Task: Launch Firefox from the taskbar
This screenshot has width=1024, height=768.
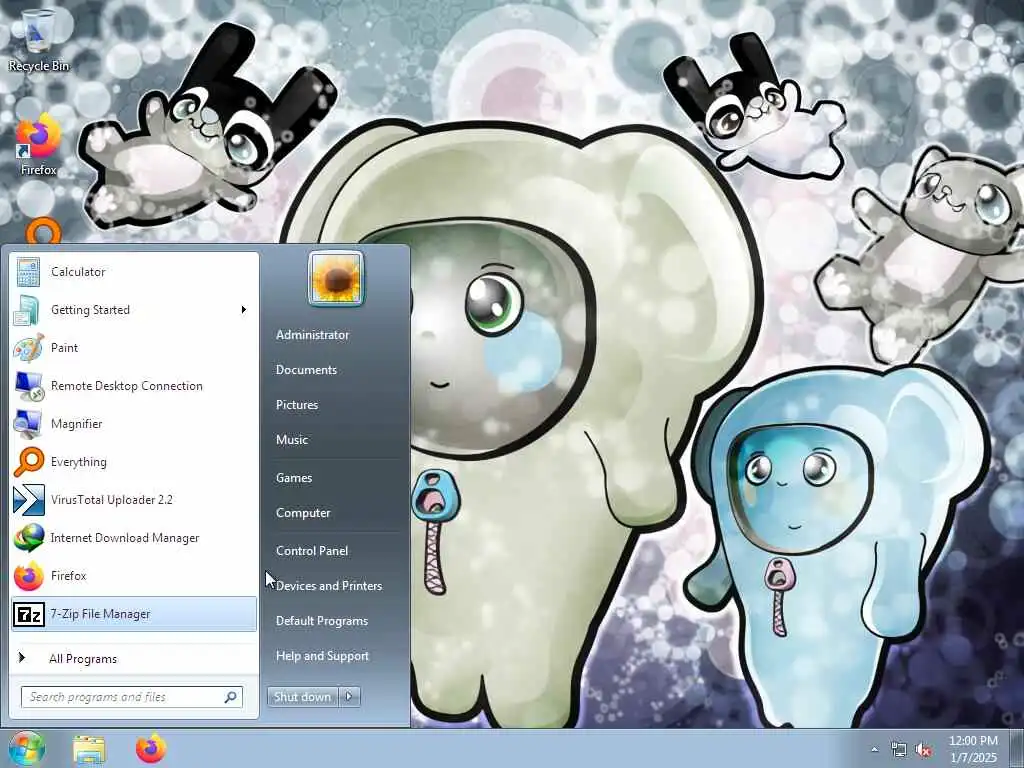Action: click(151, 748)
